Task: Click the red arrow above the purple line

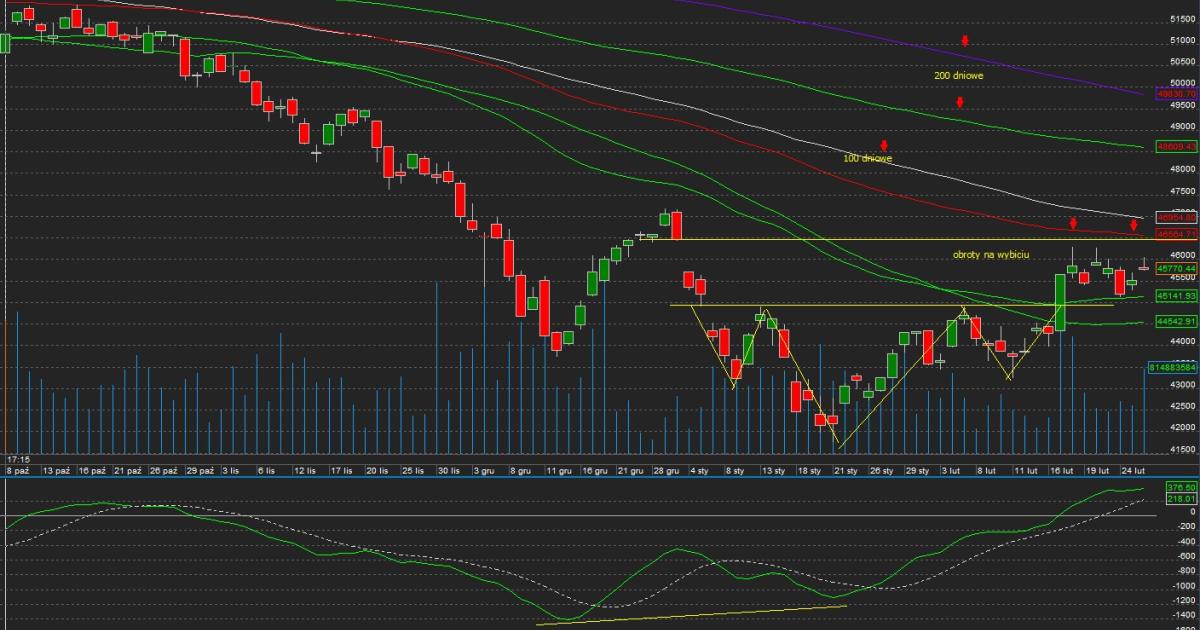Action: pyautogui.click(x=965, y=41)
